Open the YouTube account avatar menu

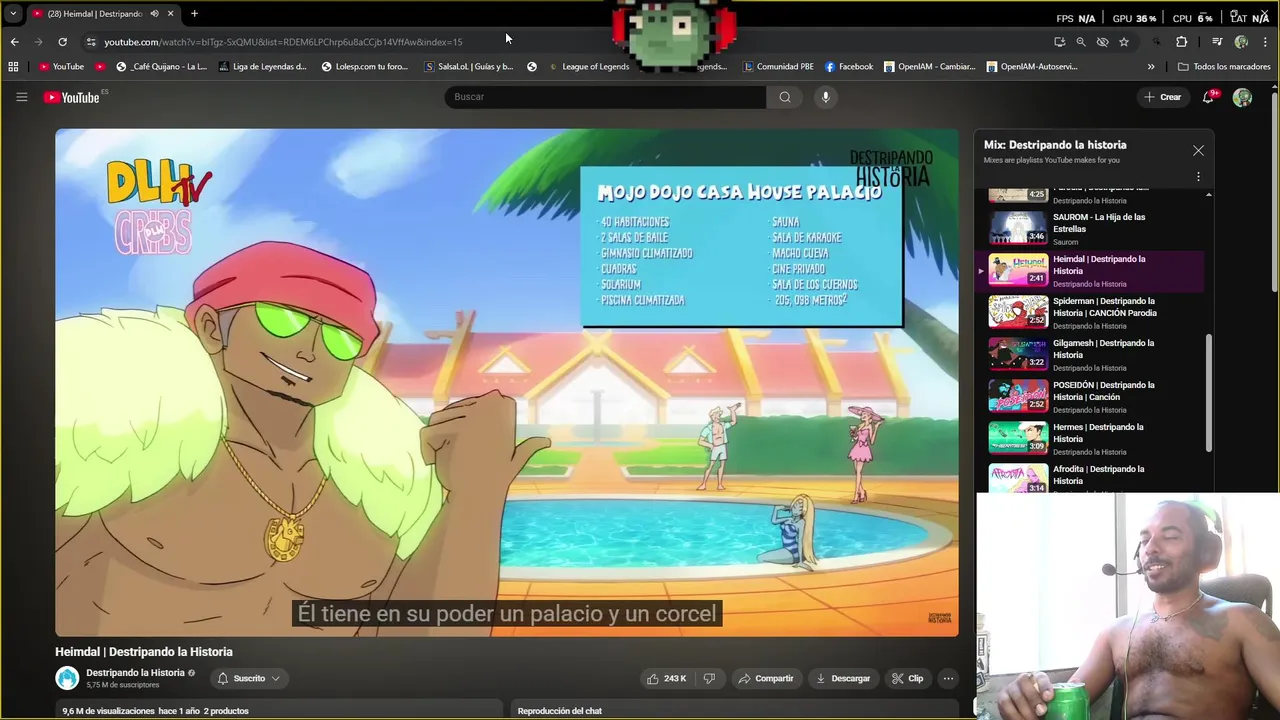1242,97
